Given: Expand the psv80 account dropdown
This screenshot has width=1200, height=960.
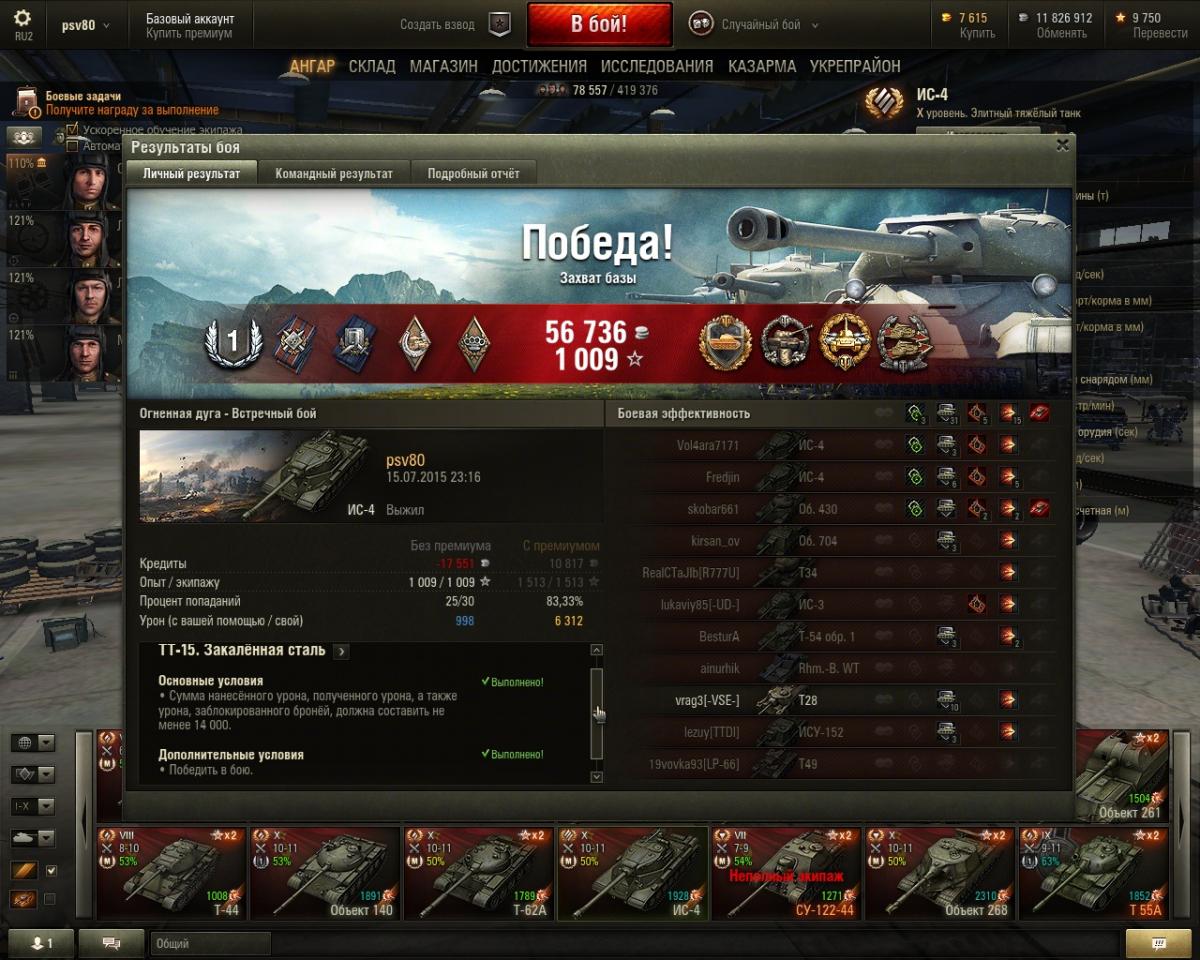Looking at the screenshot, I should click(85, 25).
